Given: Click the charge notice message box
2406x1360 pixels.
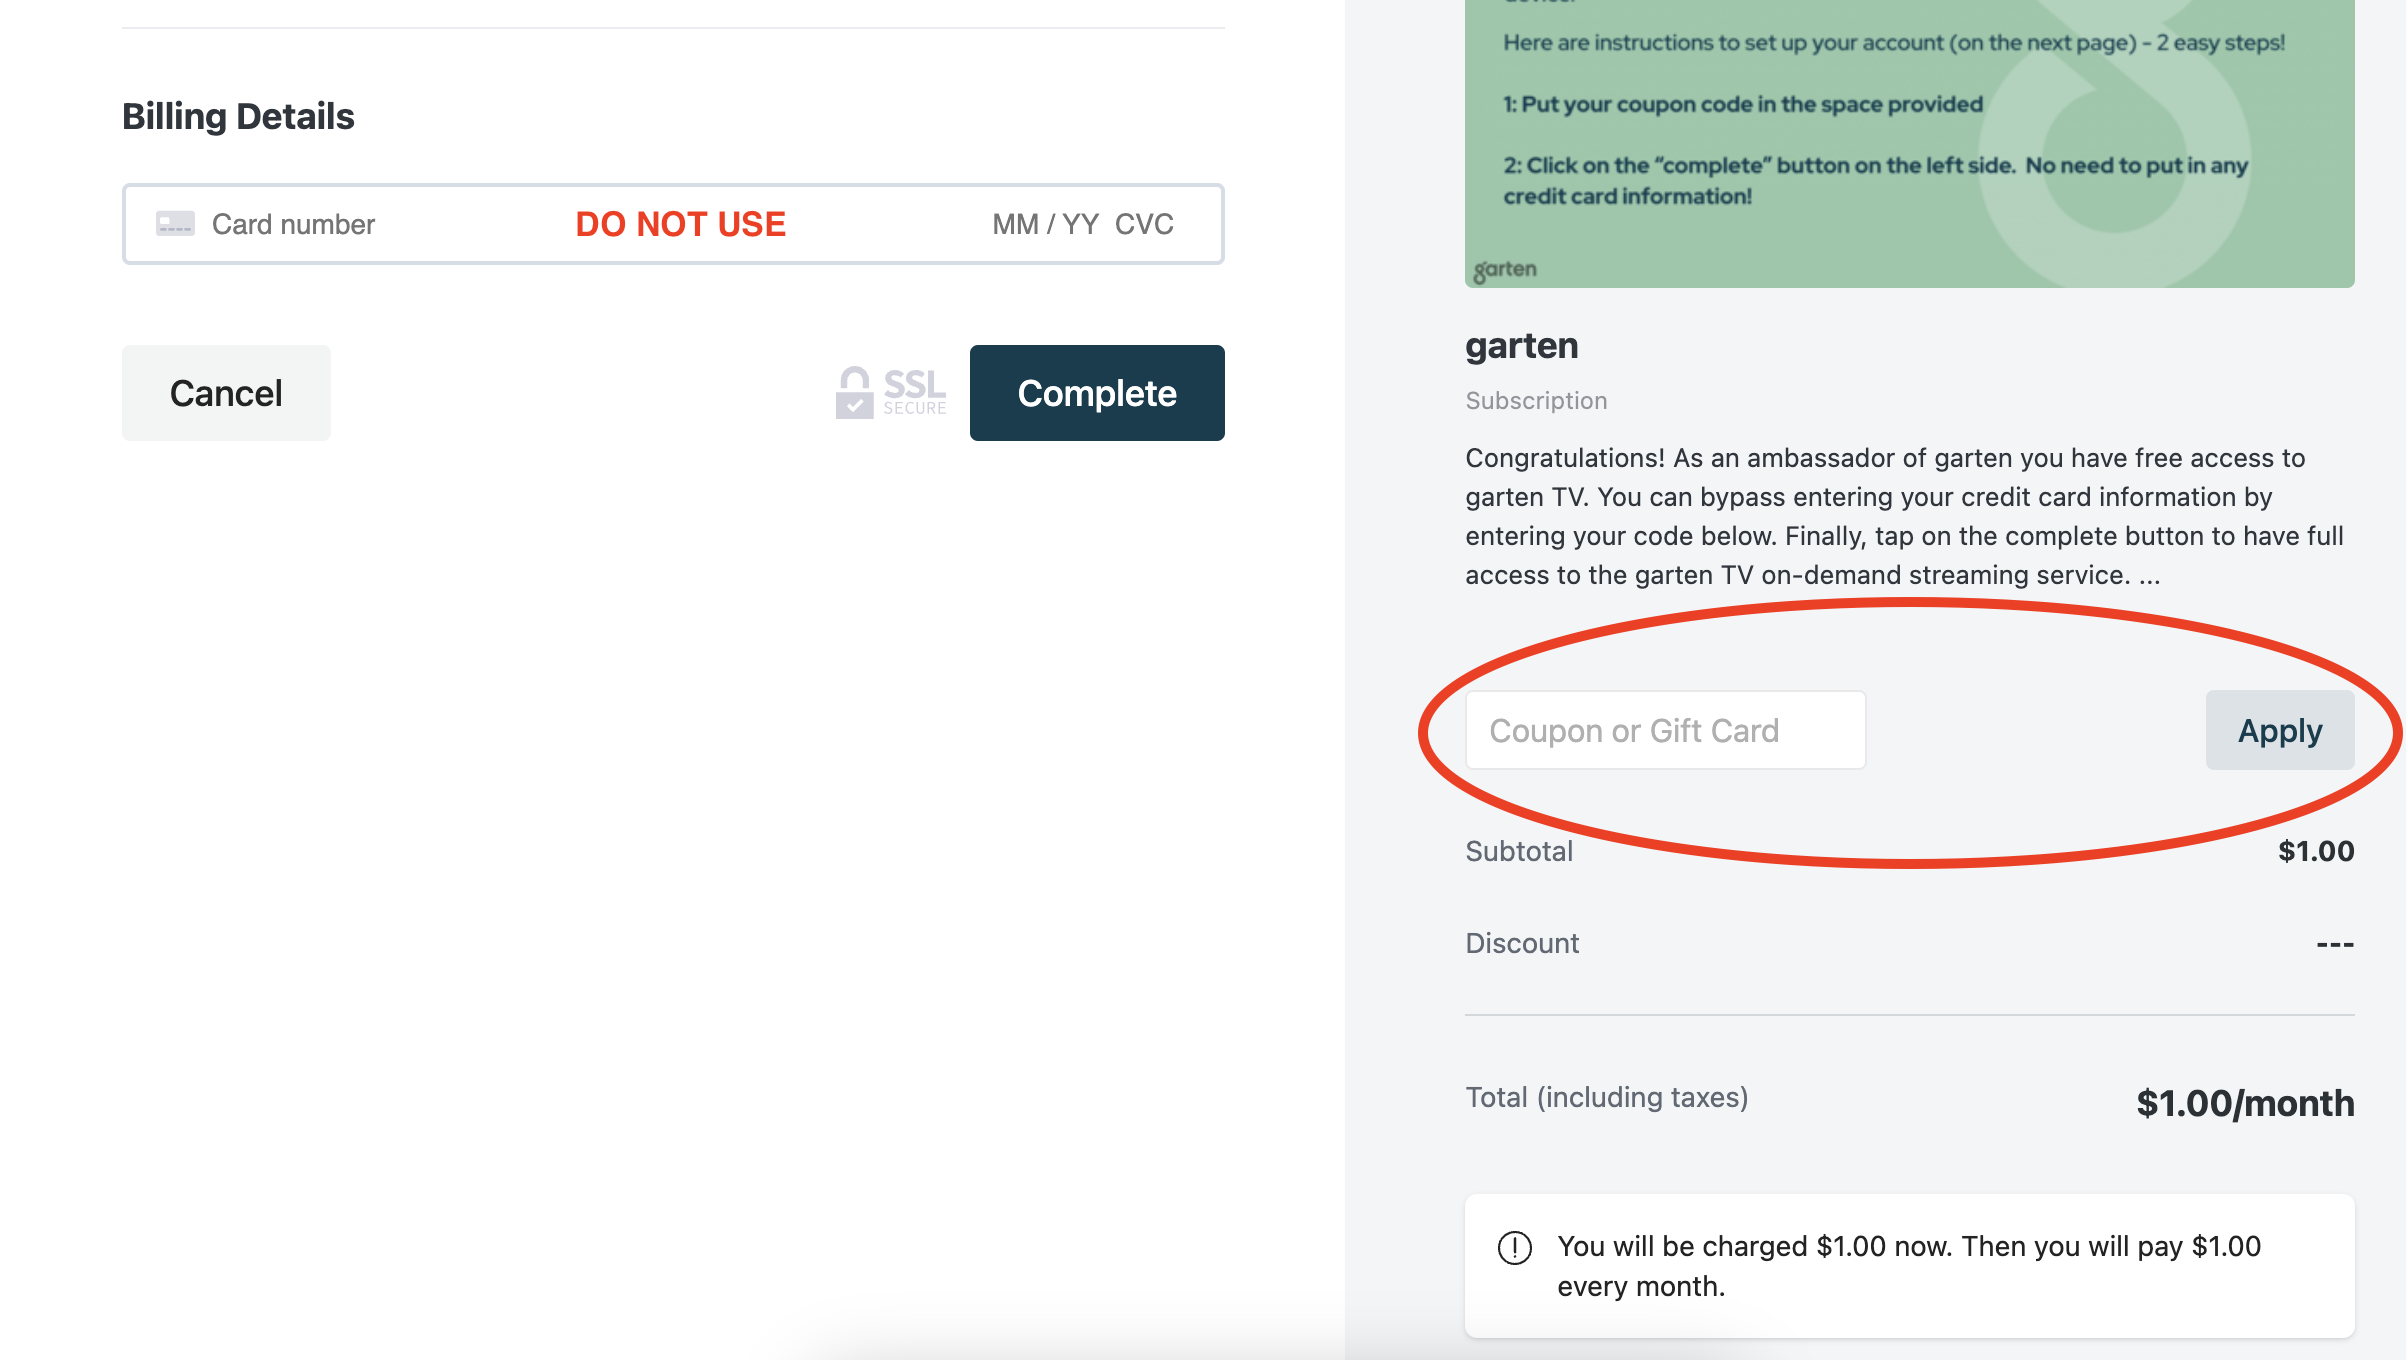Looking at the screenshot, I should (x=1910, y=1266).
